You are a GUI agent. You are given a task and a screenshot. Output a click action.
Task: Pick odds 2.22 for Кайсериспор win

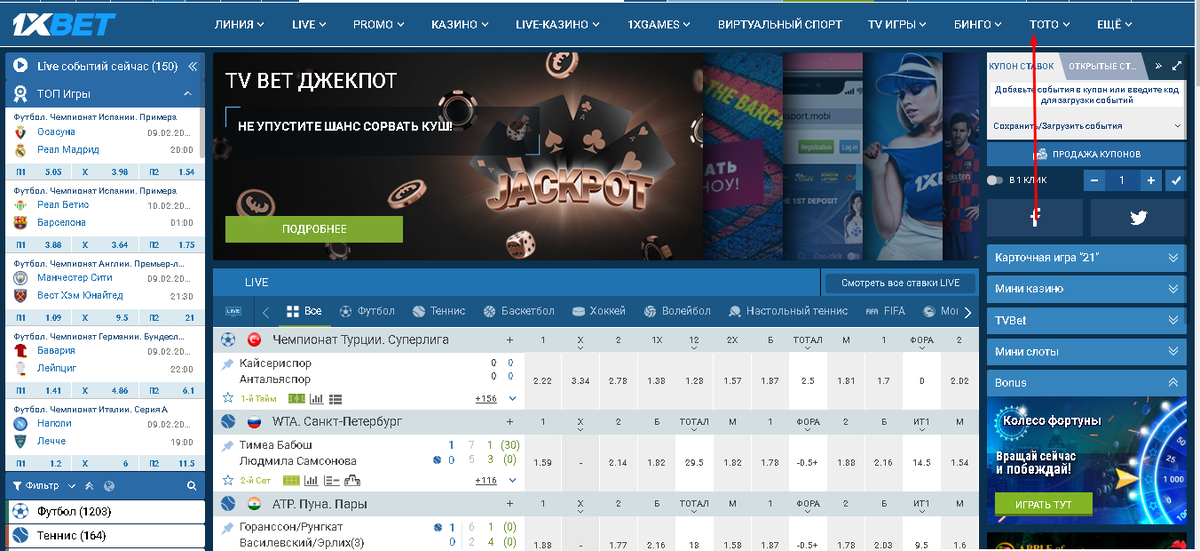point(543,381)
